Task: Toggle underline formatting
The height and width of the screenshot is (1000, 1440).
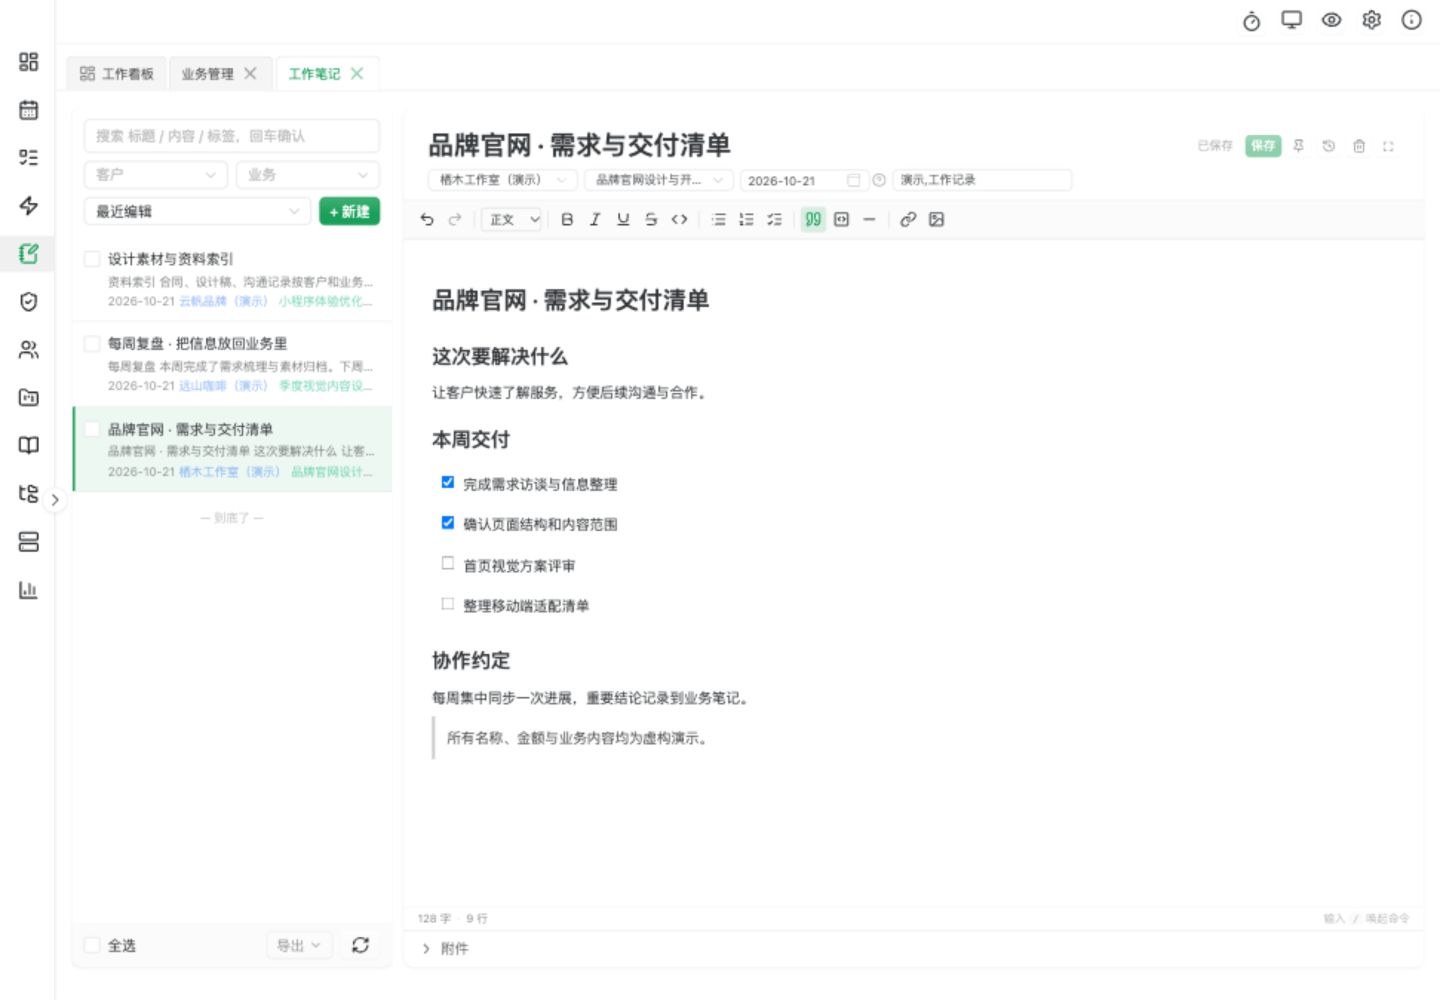Action: click(x=623, y=219)
